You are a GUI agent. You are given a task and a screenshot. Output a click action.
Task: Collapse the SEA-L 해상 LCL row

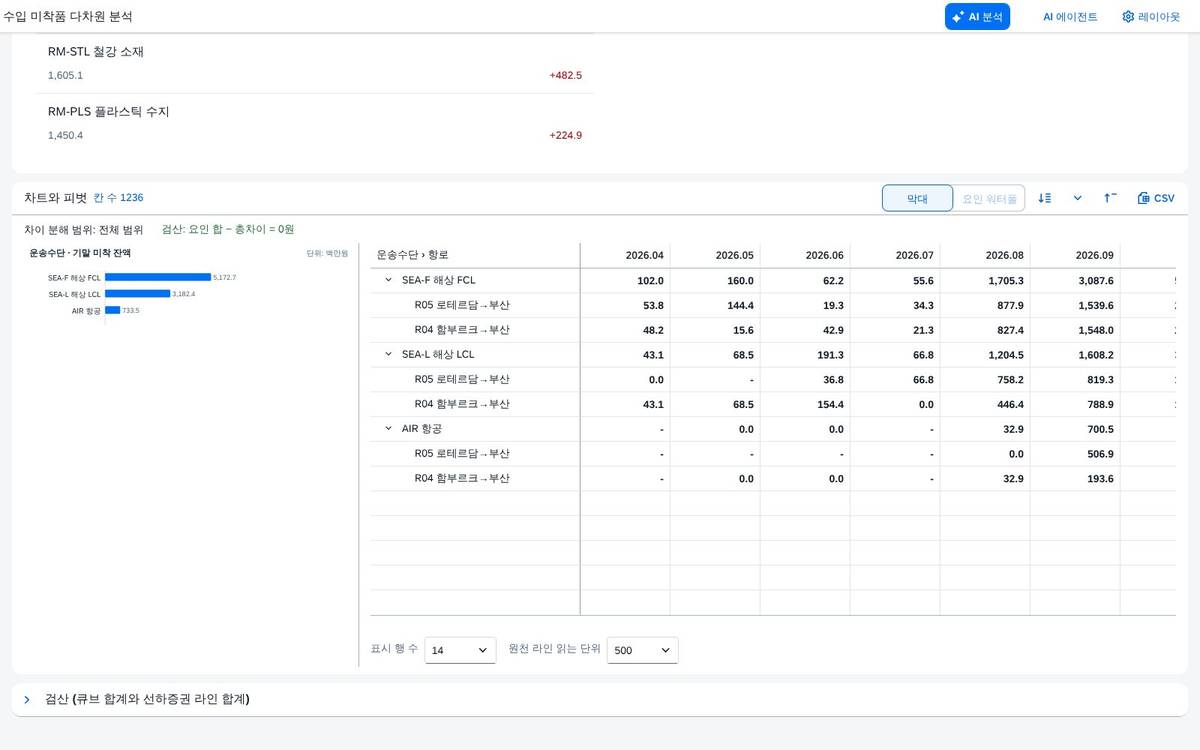coord(388,354)
